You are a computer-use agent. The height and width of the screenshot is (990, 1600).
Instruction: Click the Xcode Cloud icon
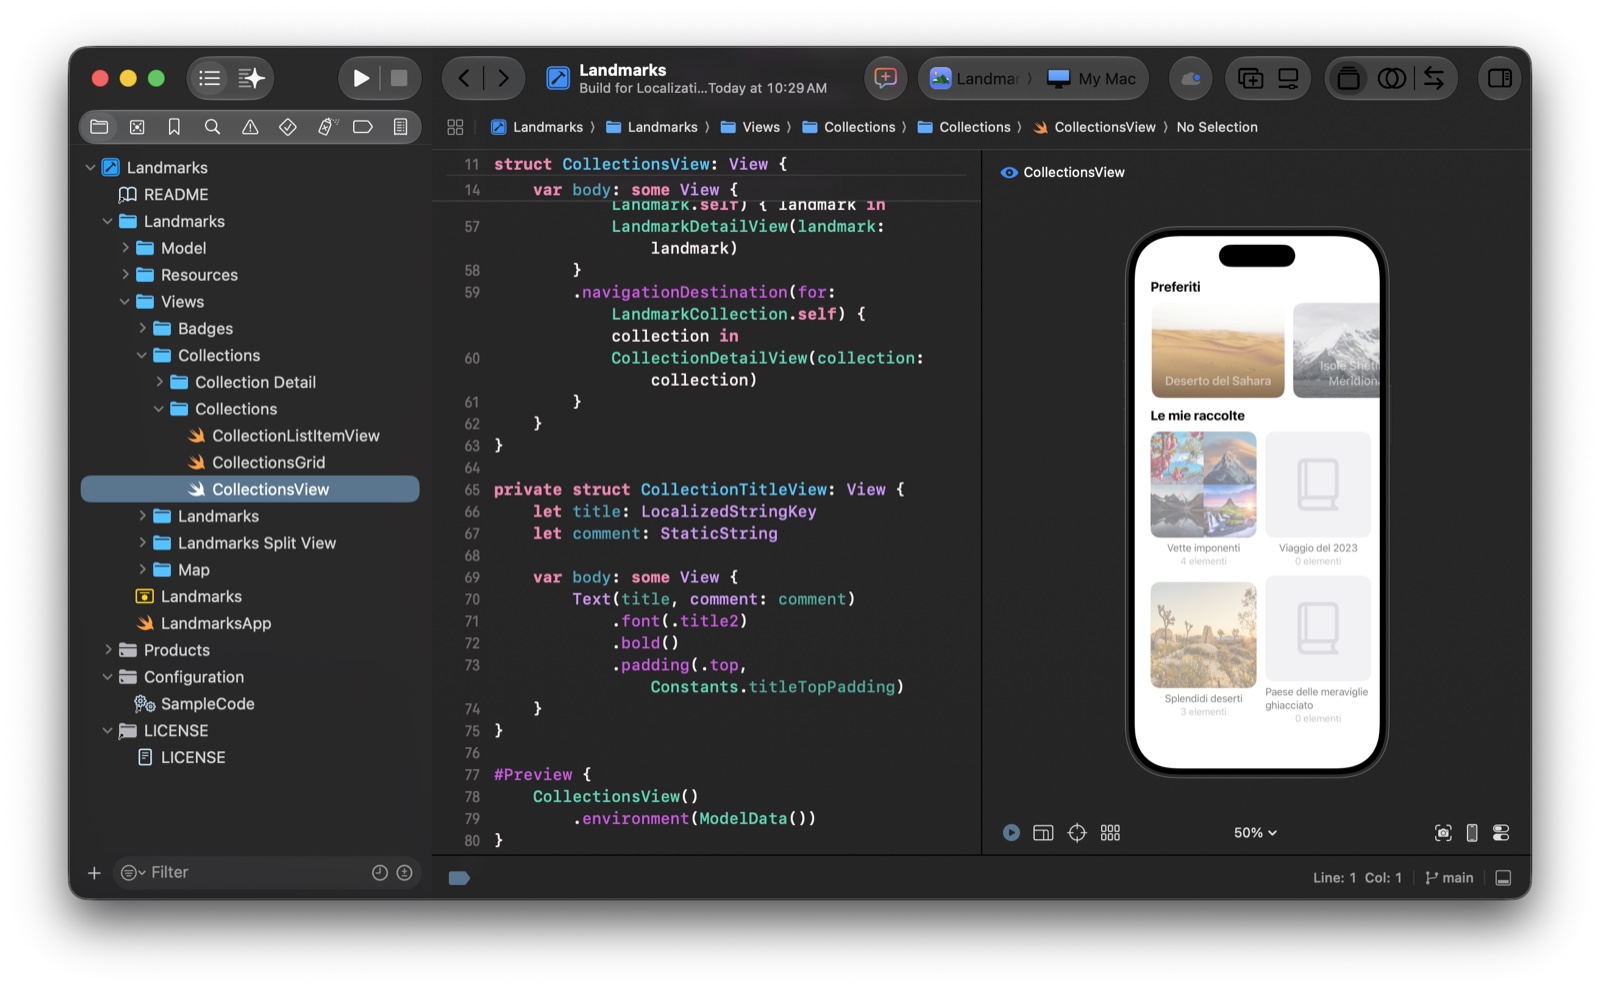point(1190,78)
